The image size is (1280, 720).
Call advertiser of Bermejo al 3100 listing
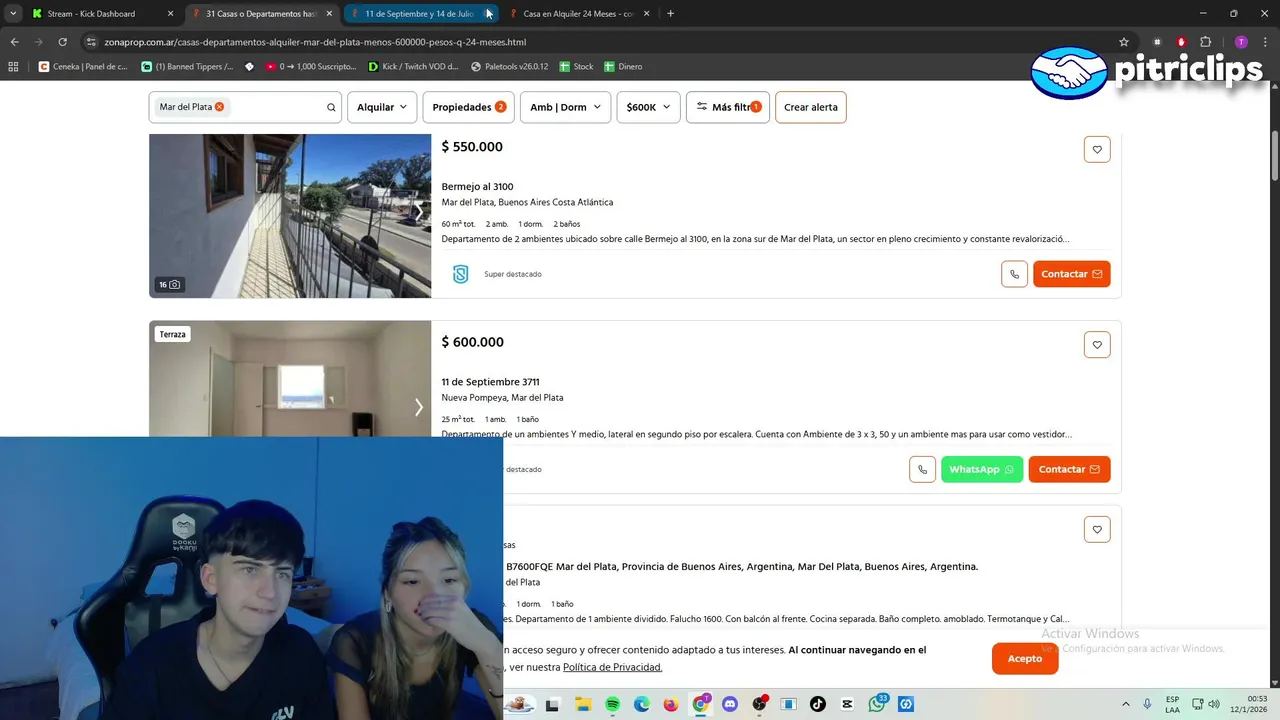pos(1014,274)
